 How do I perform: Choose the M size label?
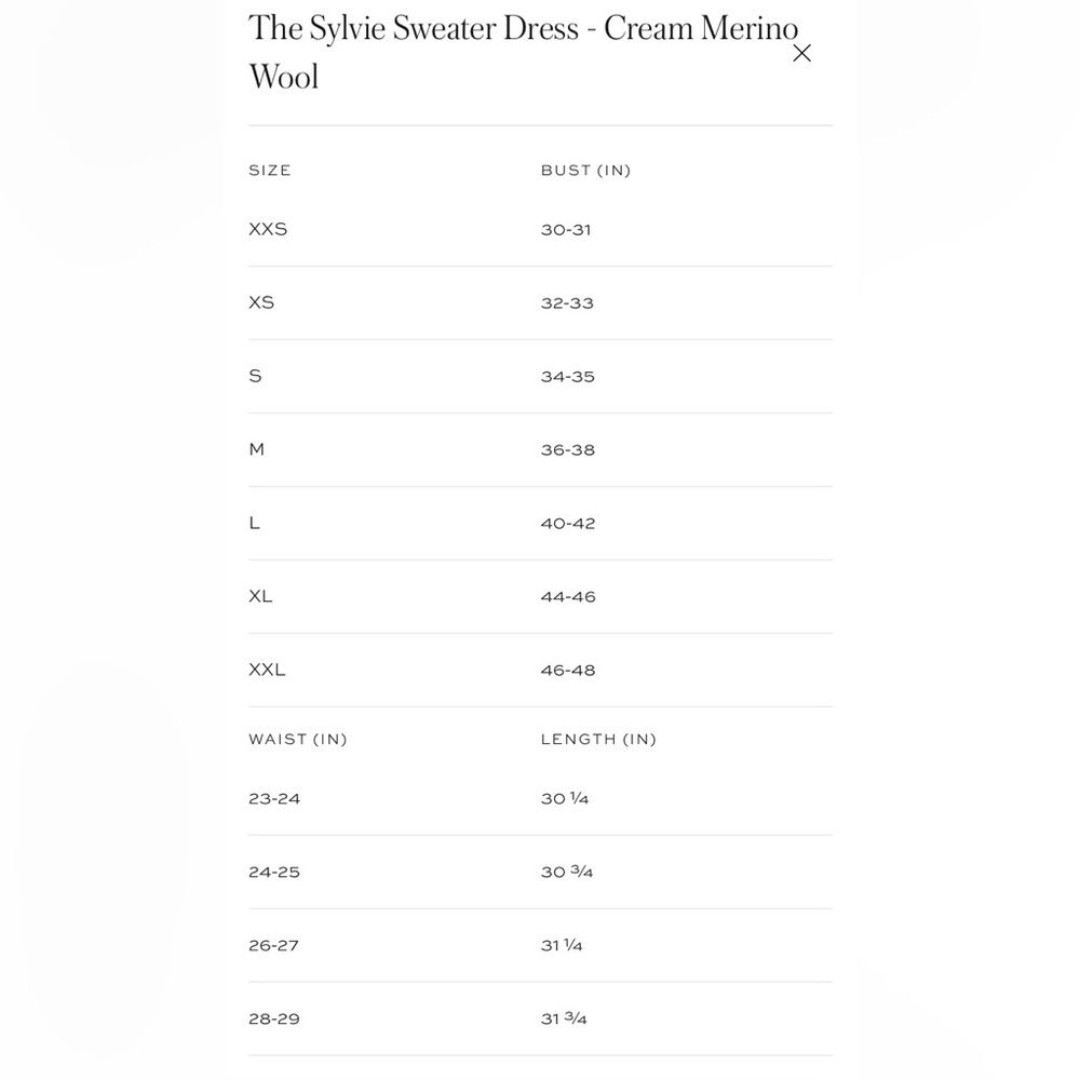pos(256,449)
